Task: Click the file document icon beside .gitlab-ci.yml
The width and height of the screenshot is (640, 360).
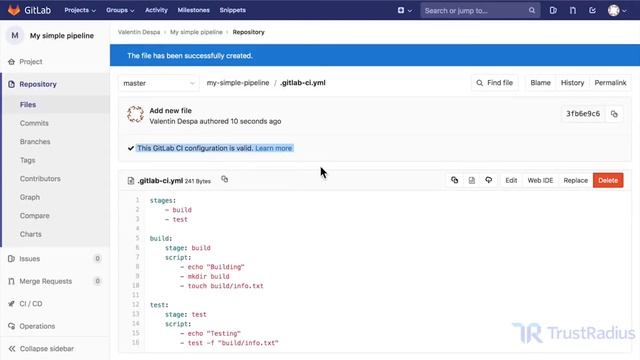Action: [131, 180]
